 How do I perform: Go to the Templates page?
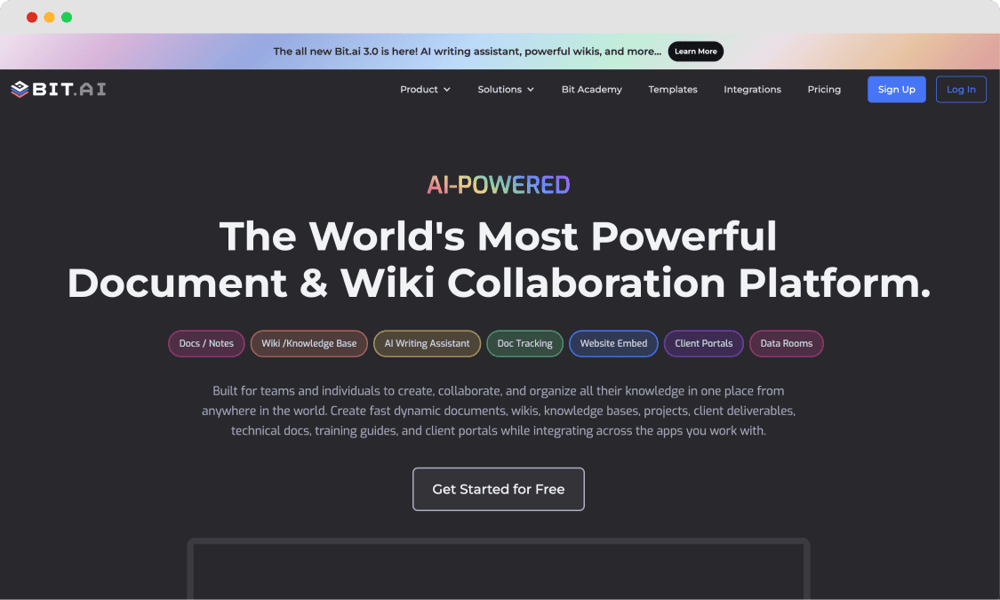(672, 89)
